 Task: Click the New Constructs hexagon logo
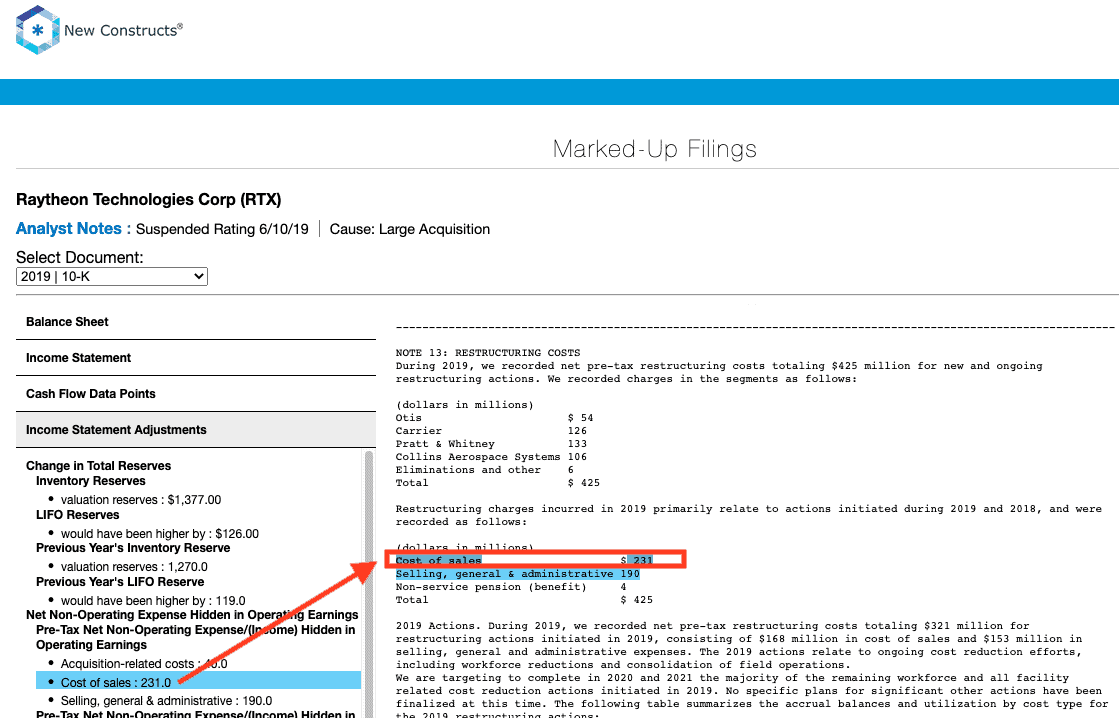coord(37,30)
